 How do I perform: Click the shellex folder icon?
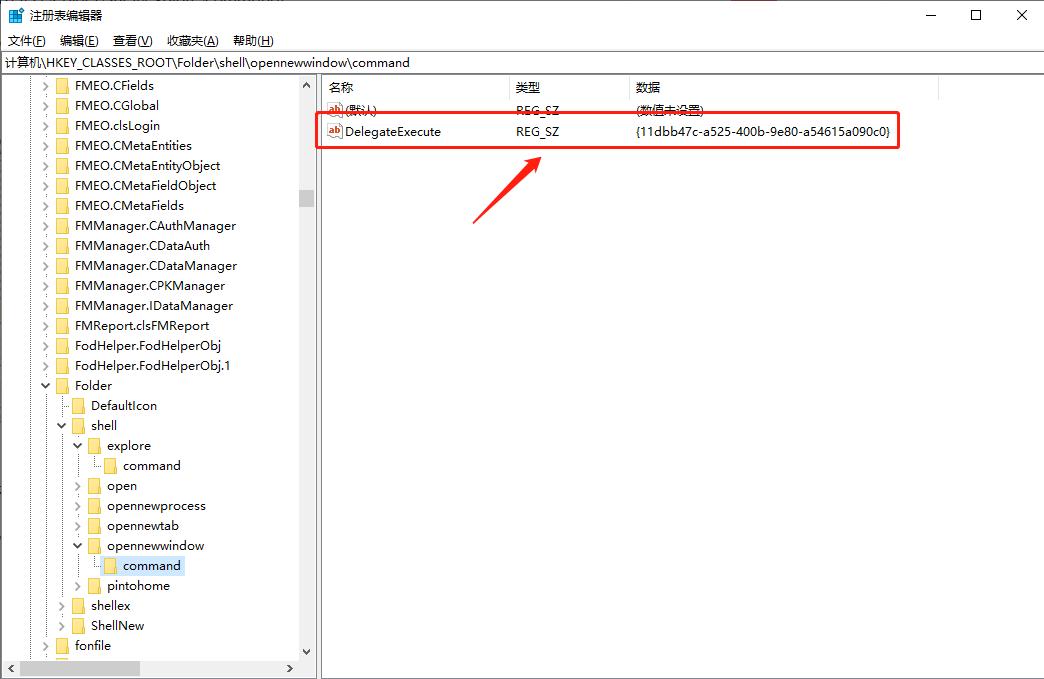[77, 605]
